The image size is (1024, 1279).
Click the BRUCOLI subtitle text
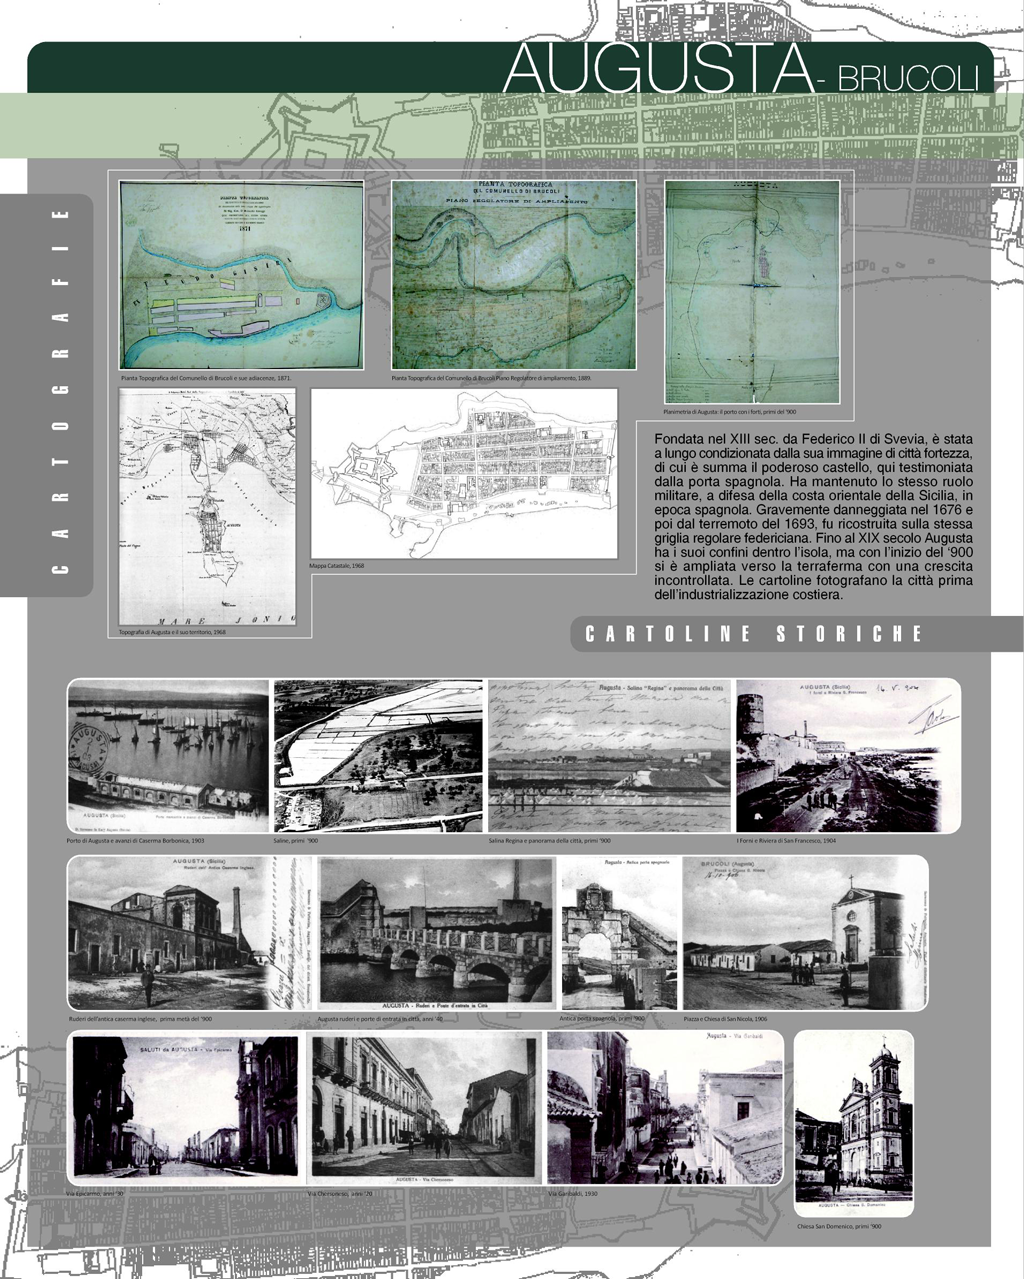pos(908,77)
